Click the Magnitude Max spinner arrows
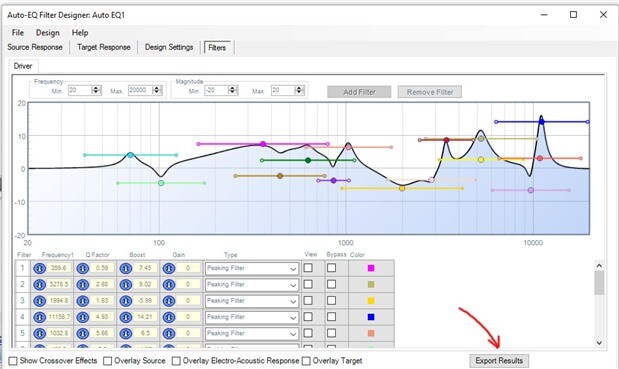The image size is (619, 369). click(x=299, y=90)
